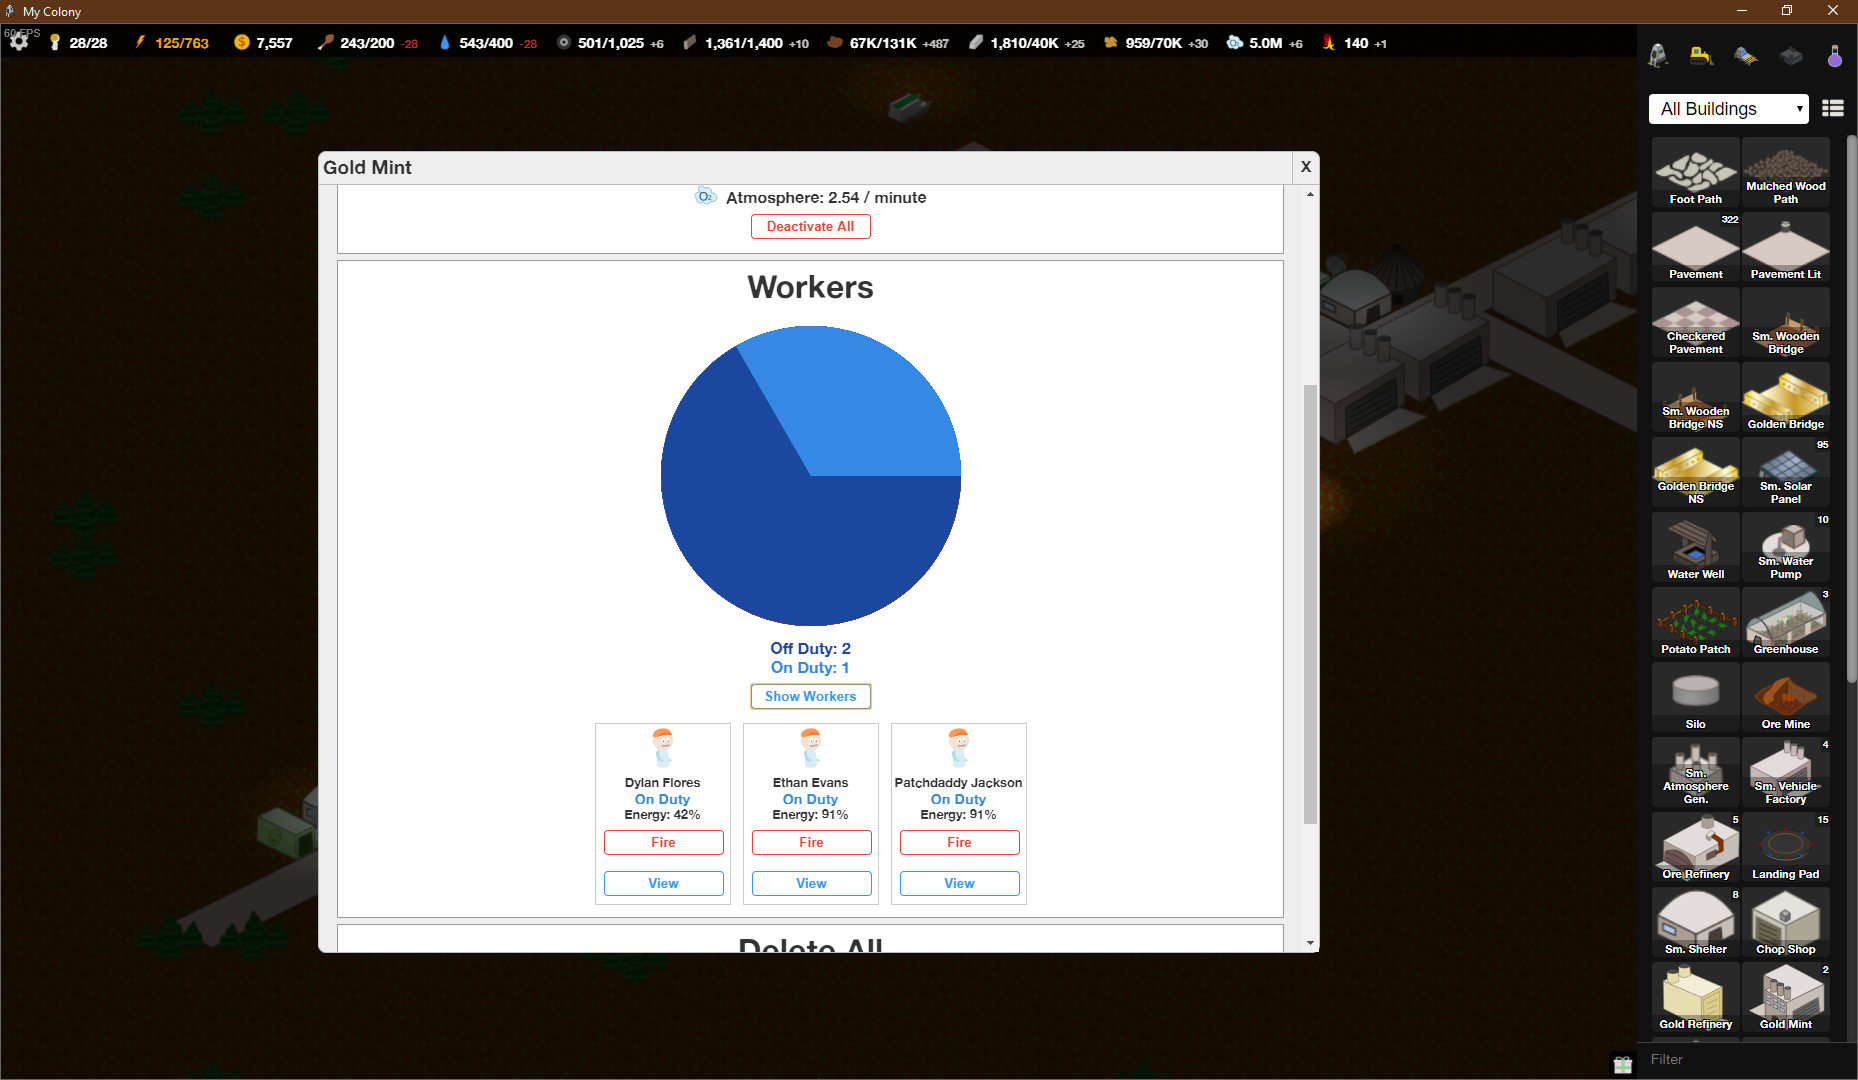Select Sm. Atmosphere Gen. building
Viewport: 1858px width, 1080px height.
tap(1696, 772)
